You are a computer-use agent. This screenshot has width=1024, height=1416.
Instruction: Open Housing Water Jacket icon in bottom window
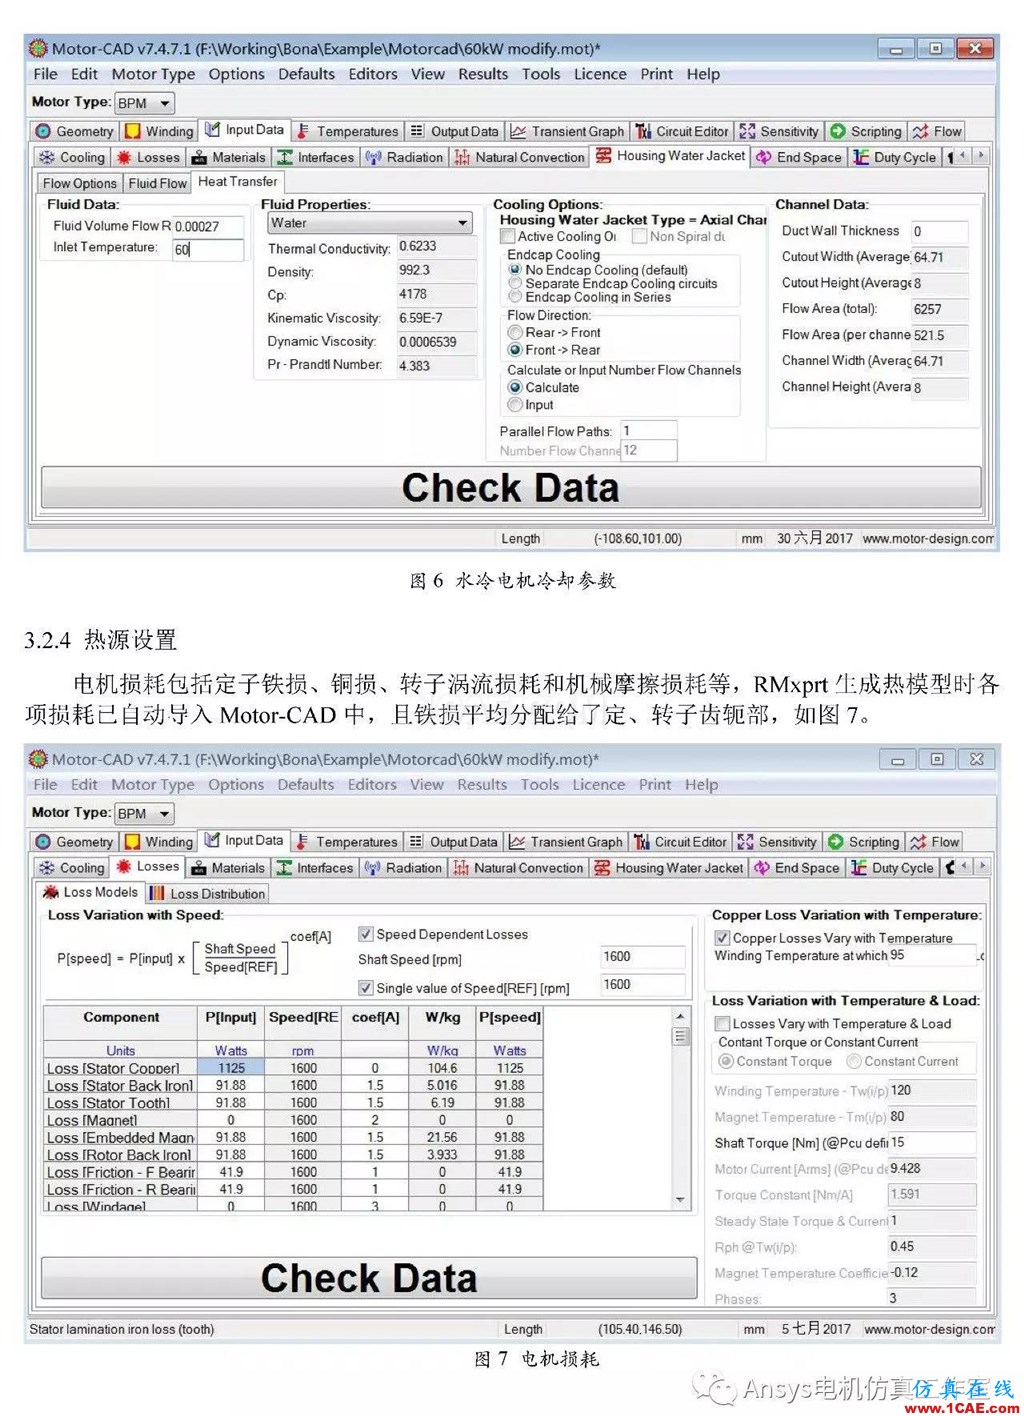[602, 868]
